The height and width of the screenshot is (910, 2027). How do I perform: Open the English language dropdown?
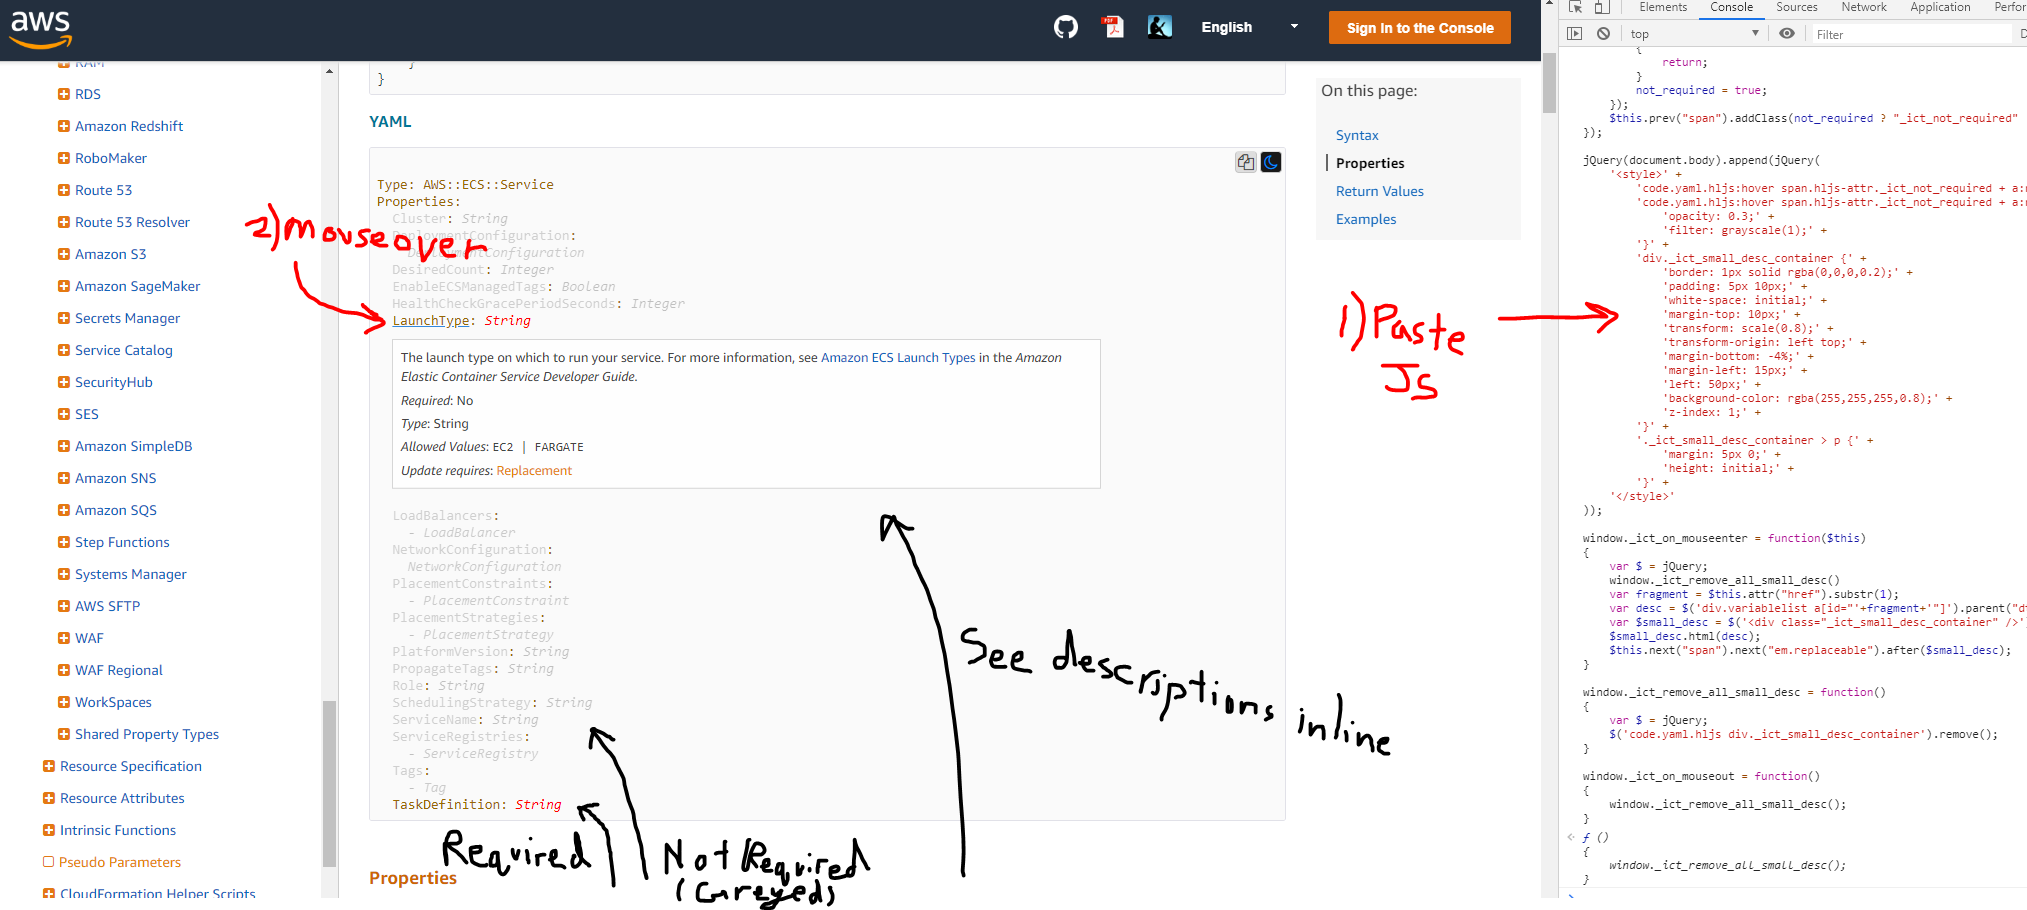click(1250, 27)
